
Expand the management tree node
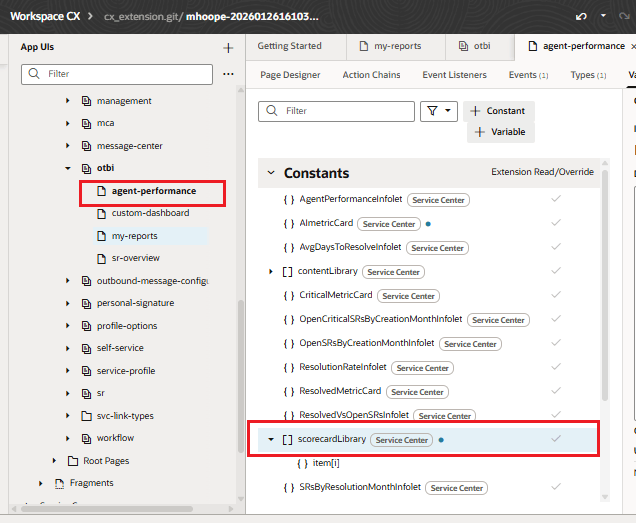[68, 101]
